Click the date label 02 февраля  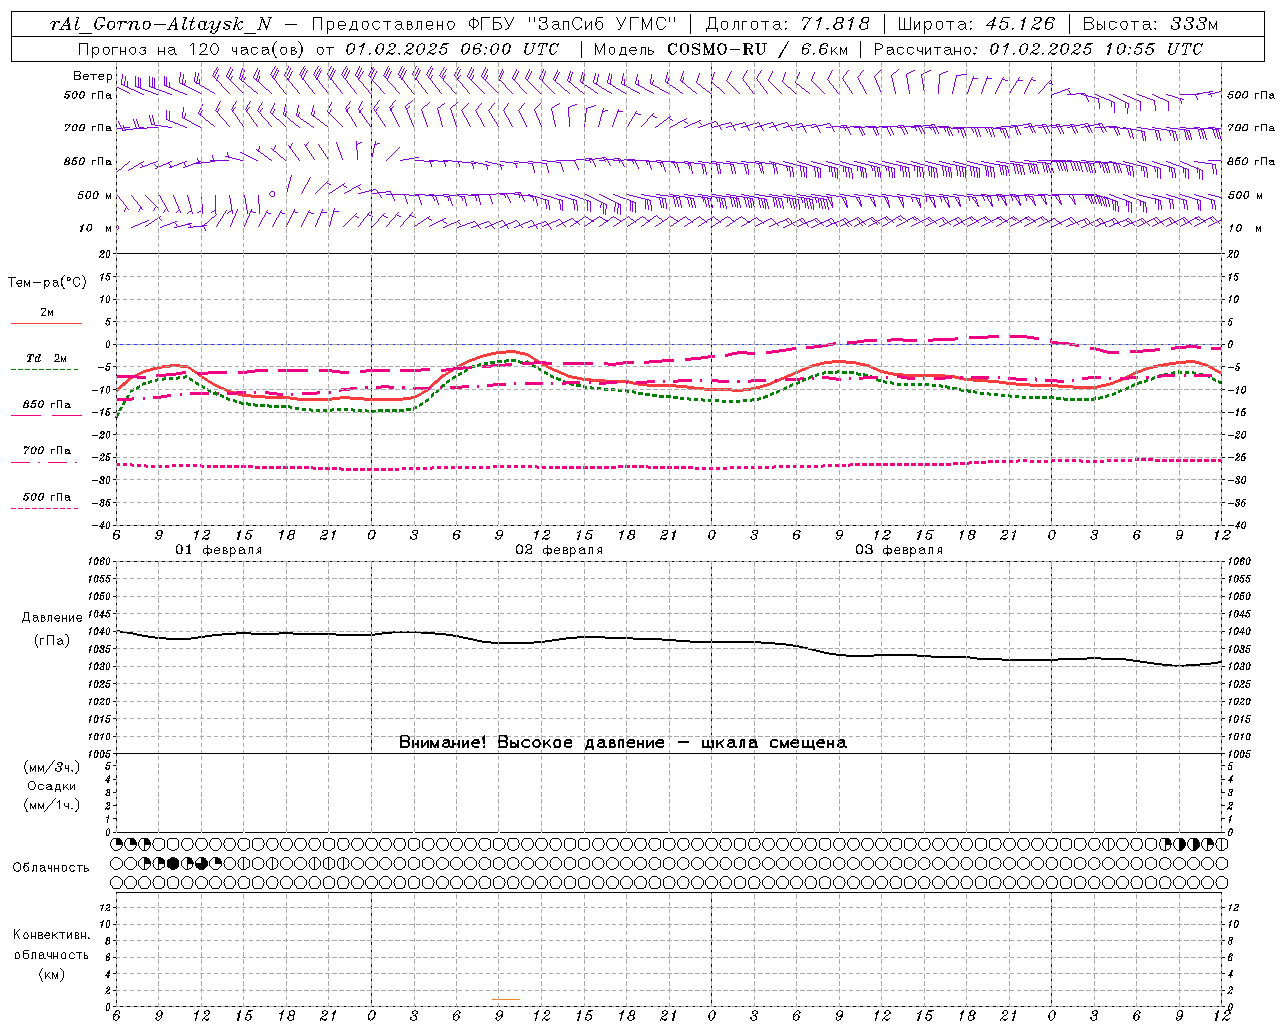[558, 550]
